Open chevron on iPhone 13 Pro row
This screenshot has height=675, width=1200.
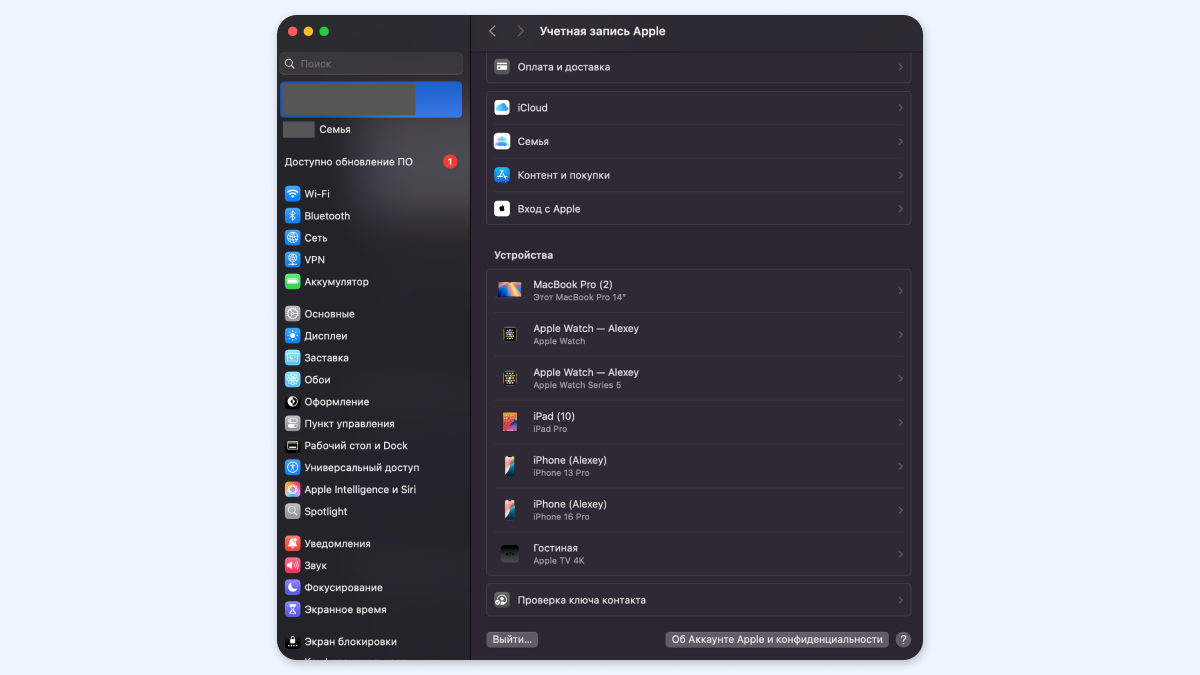(x=900, y=466)
